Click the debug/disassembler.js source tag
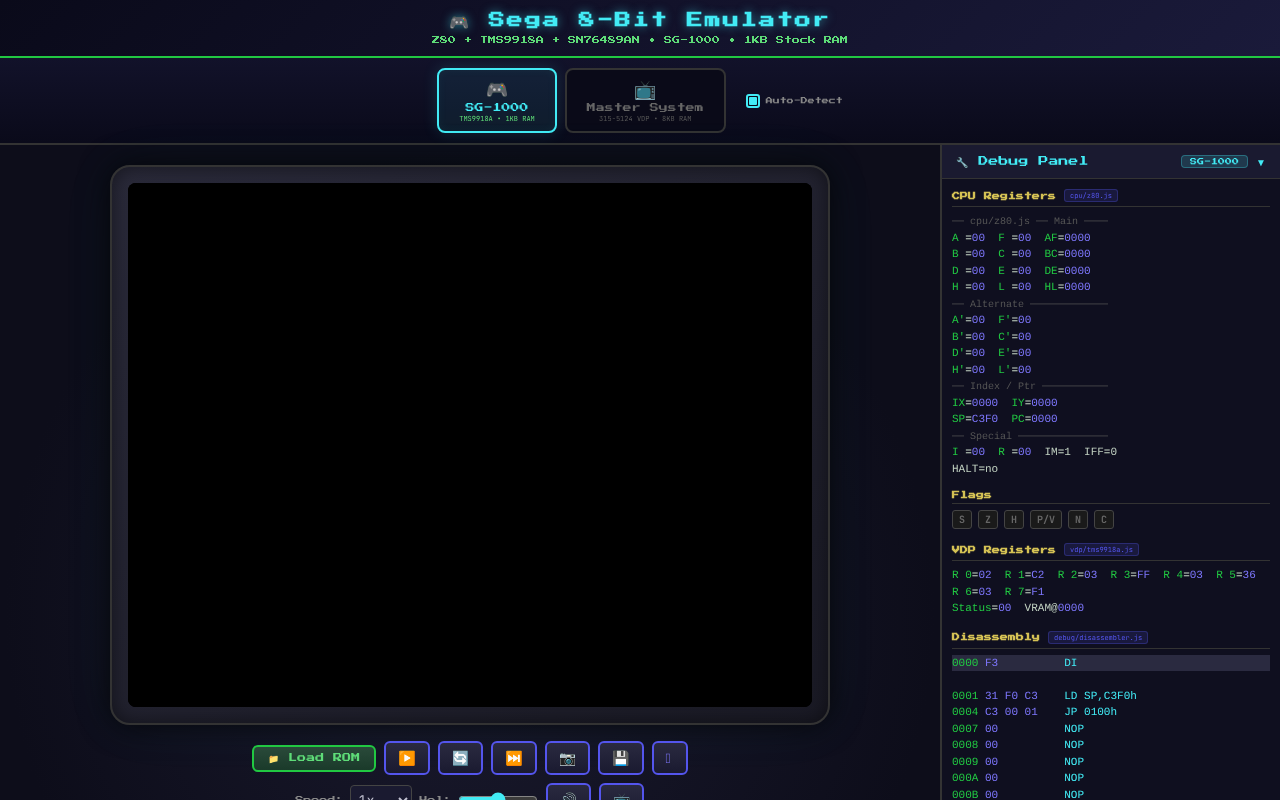This screenshot has height=800, width=1280. 1098,638
